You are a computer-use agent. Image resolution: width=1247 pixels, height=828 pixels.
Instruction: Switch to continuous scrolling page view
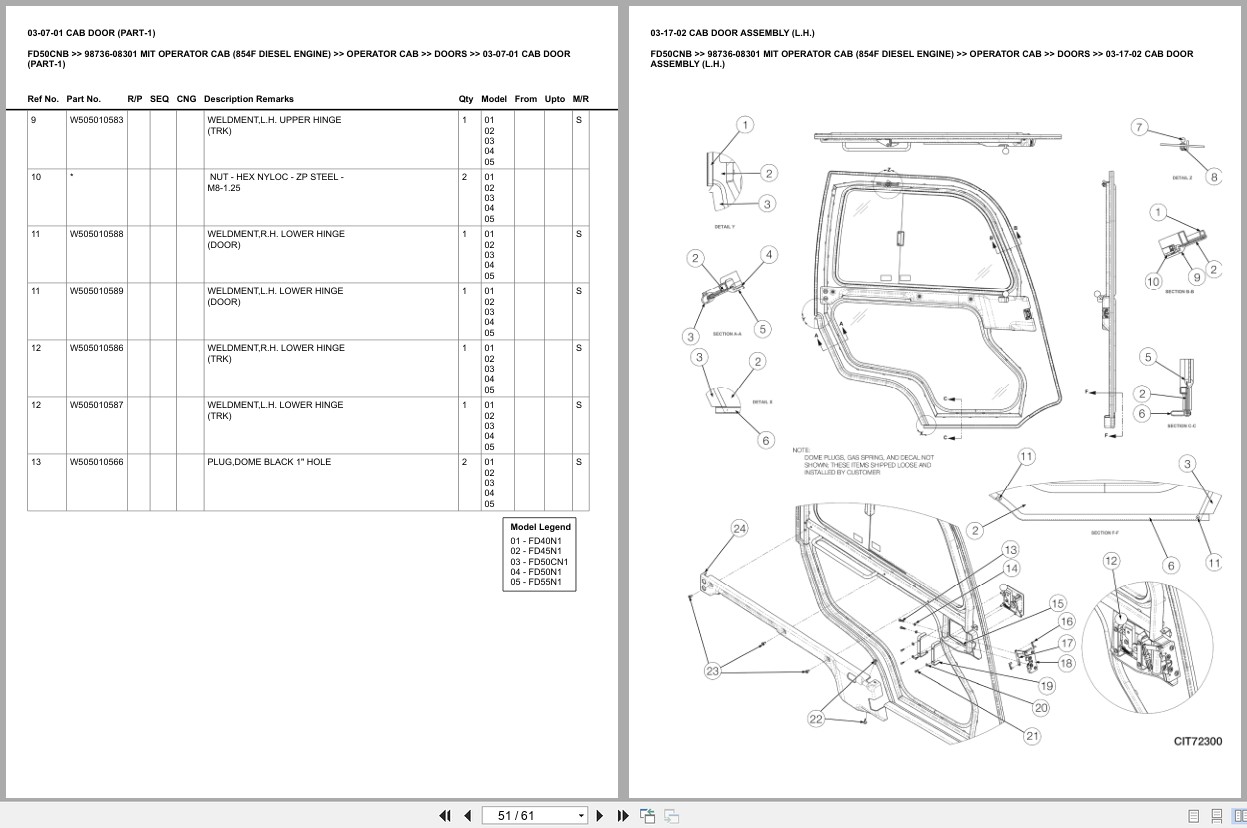click(x=1217, y=816)
